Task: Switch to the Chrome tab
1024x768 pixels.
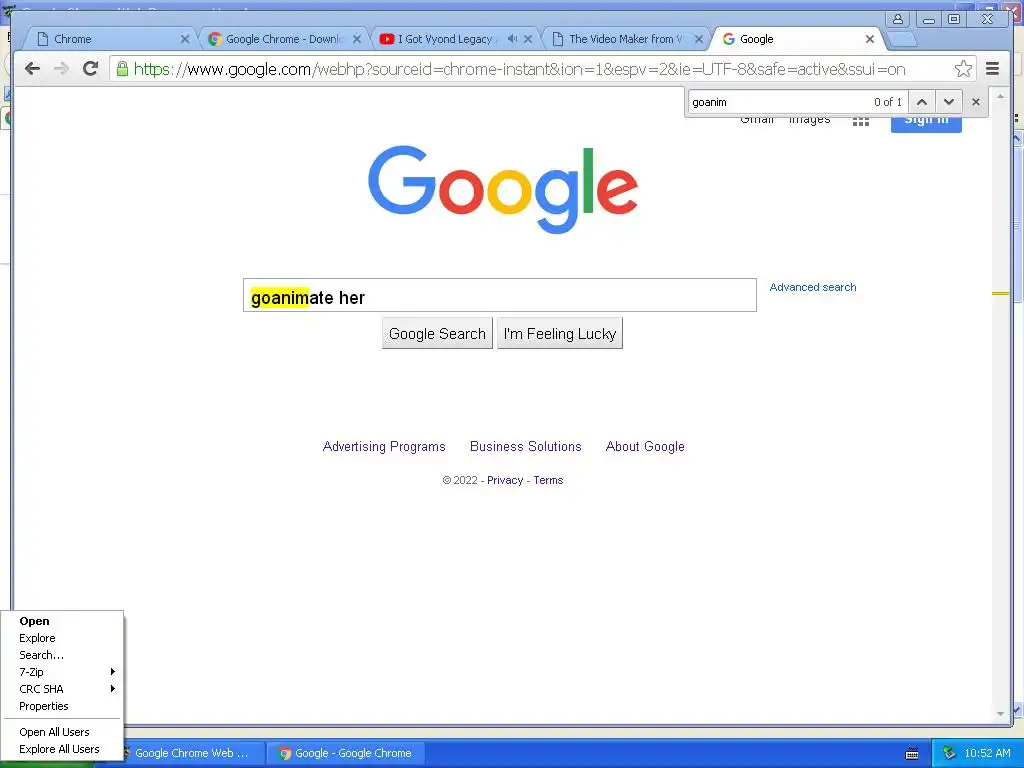Action: click(108, 39)
